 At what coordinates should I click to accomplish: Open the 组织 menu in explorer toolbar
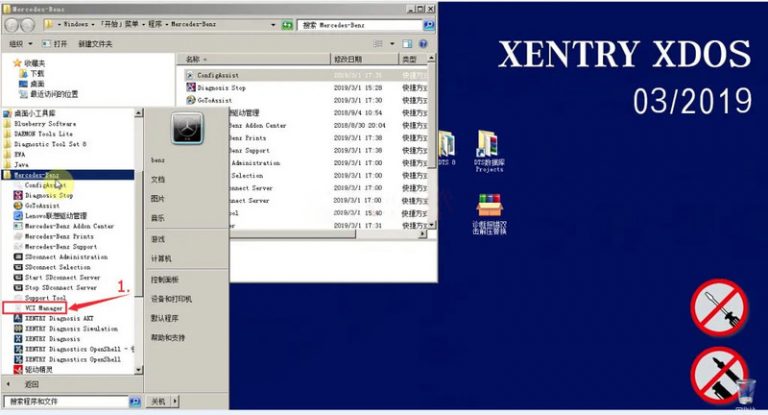pos(21,44)
